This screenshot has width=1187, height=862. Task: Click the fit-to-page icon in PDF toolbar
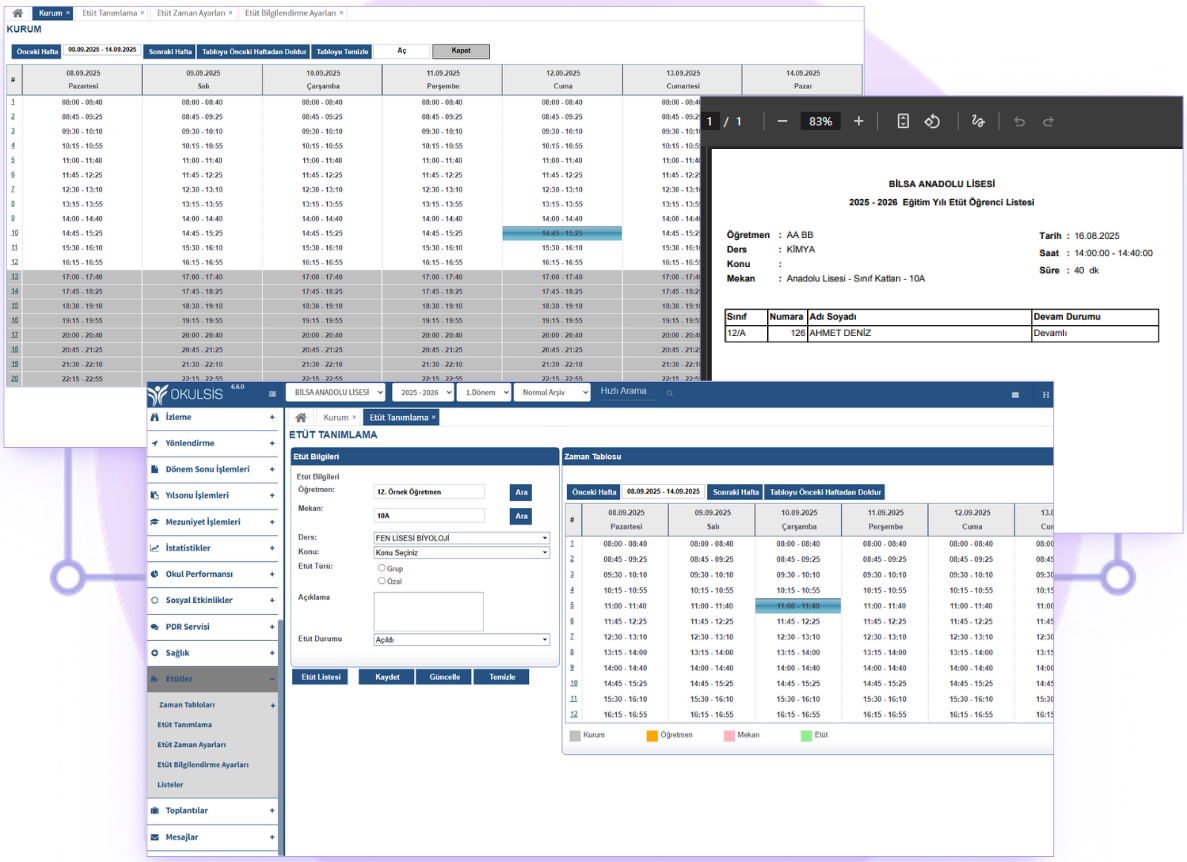(903, 121)
